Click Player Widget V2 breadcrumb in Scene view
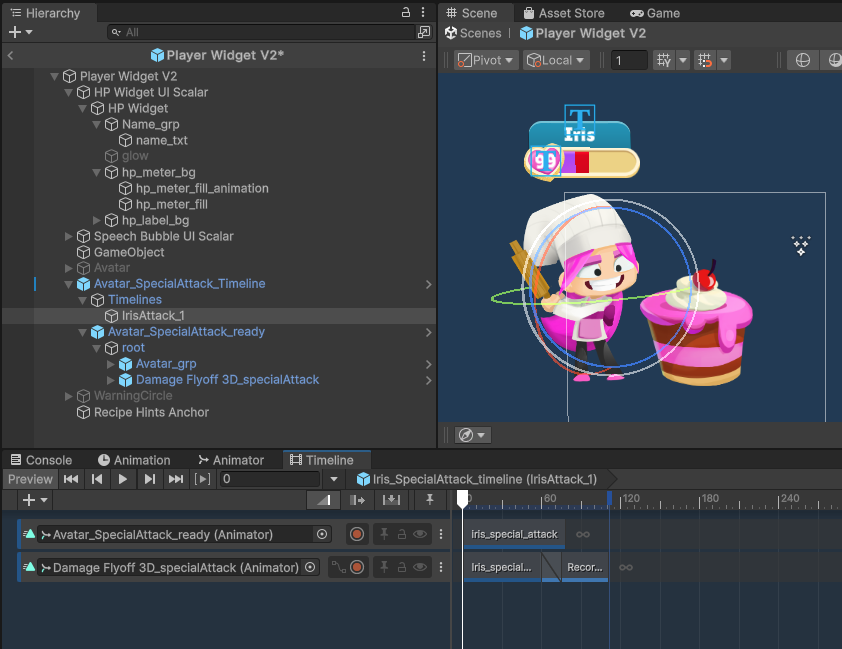 pyautogui.click(x=583, y=33)
